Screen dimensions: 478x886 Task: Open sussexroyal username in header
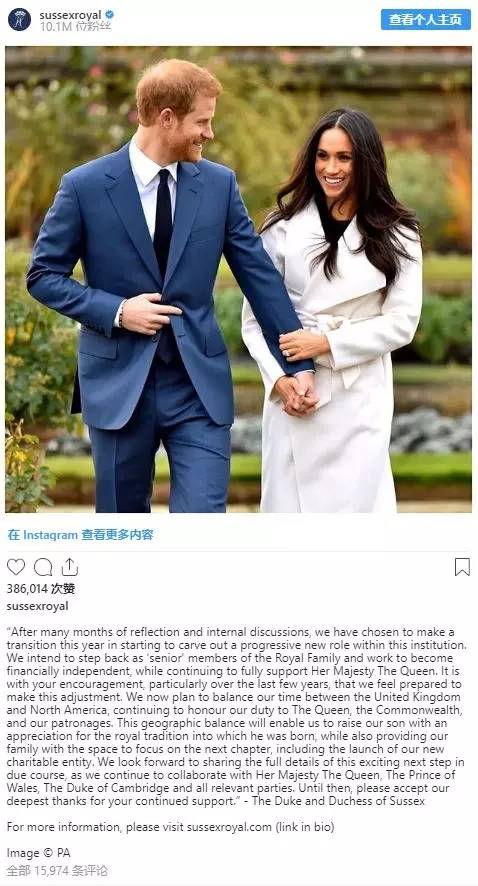coord(71,15)
